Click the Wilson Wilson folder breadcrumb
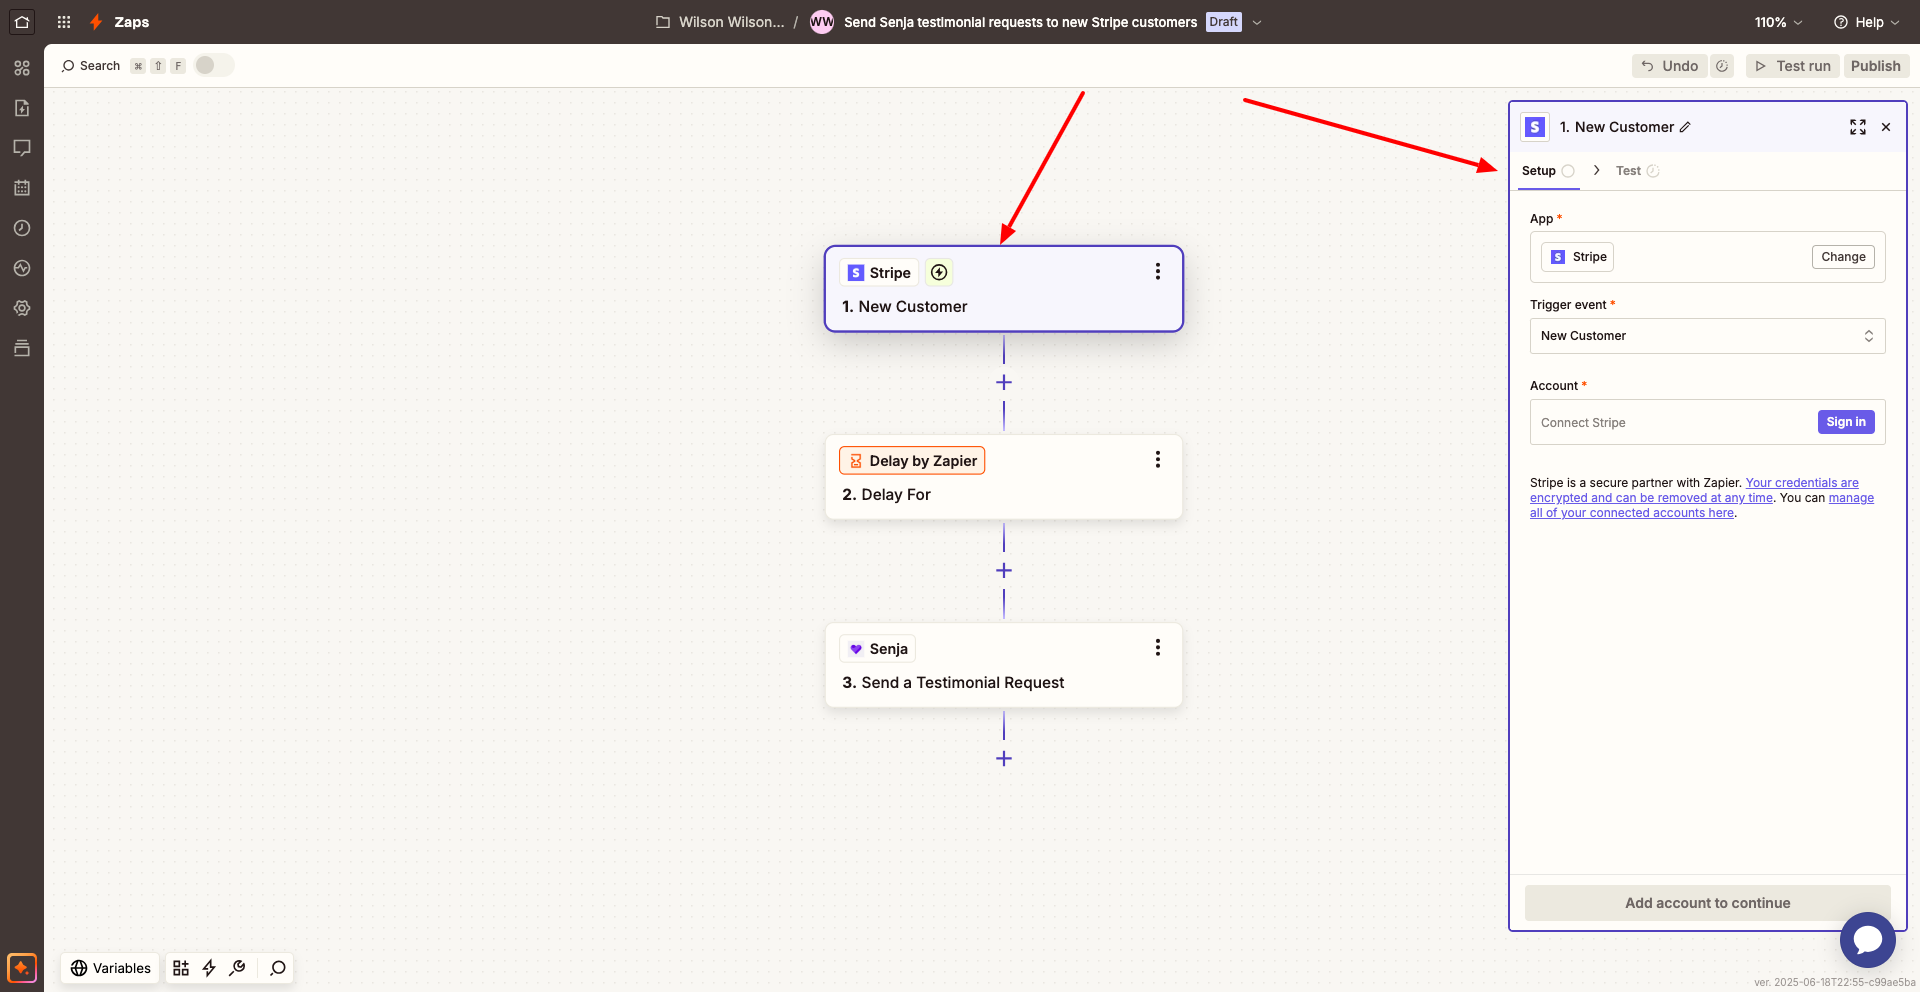 pyautogui.click(x=732, y=22)
